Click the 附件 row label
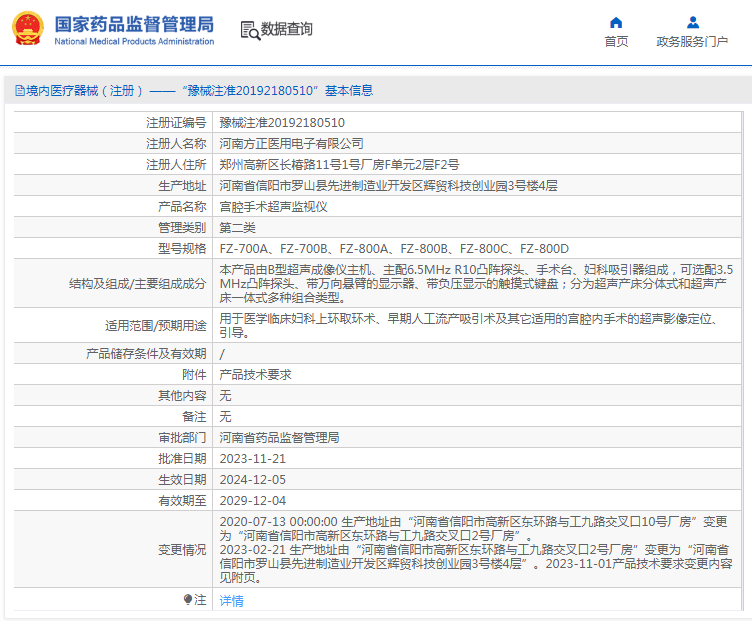The width and height of the screenshot is (752, 621). coord(194,375)
